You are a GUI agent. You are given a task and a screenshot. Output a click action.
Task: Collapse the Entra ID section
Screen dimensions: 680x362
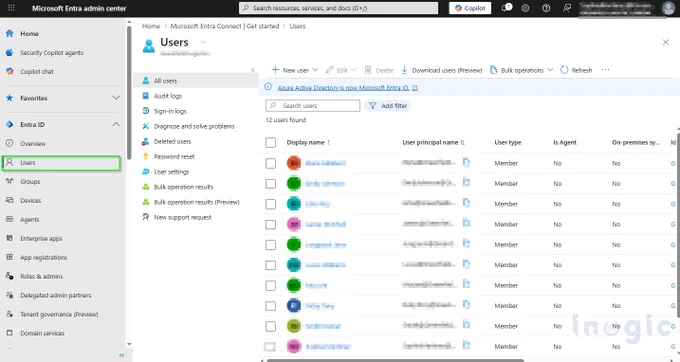point(116,124)
